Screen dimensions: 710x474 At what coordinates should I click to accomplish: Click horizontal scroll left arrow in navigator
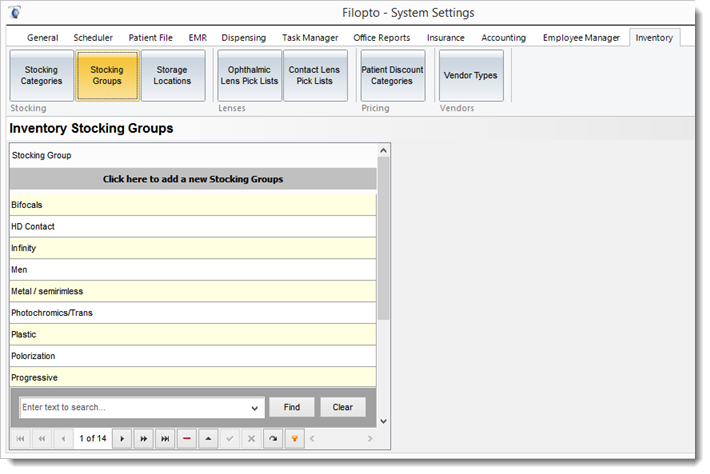click(312, 439)
